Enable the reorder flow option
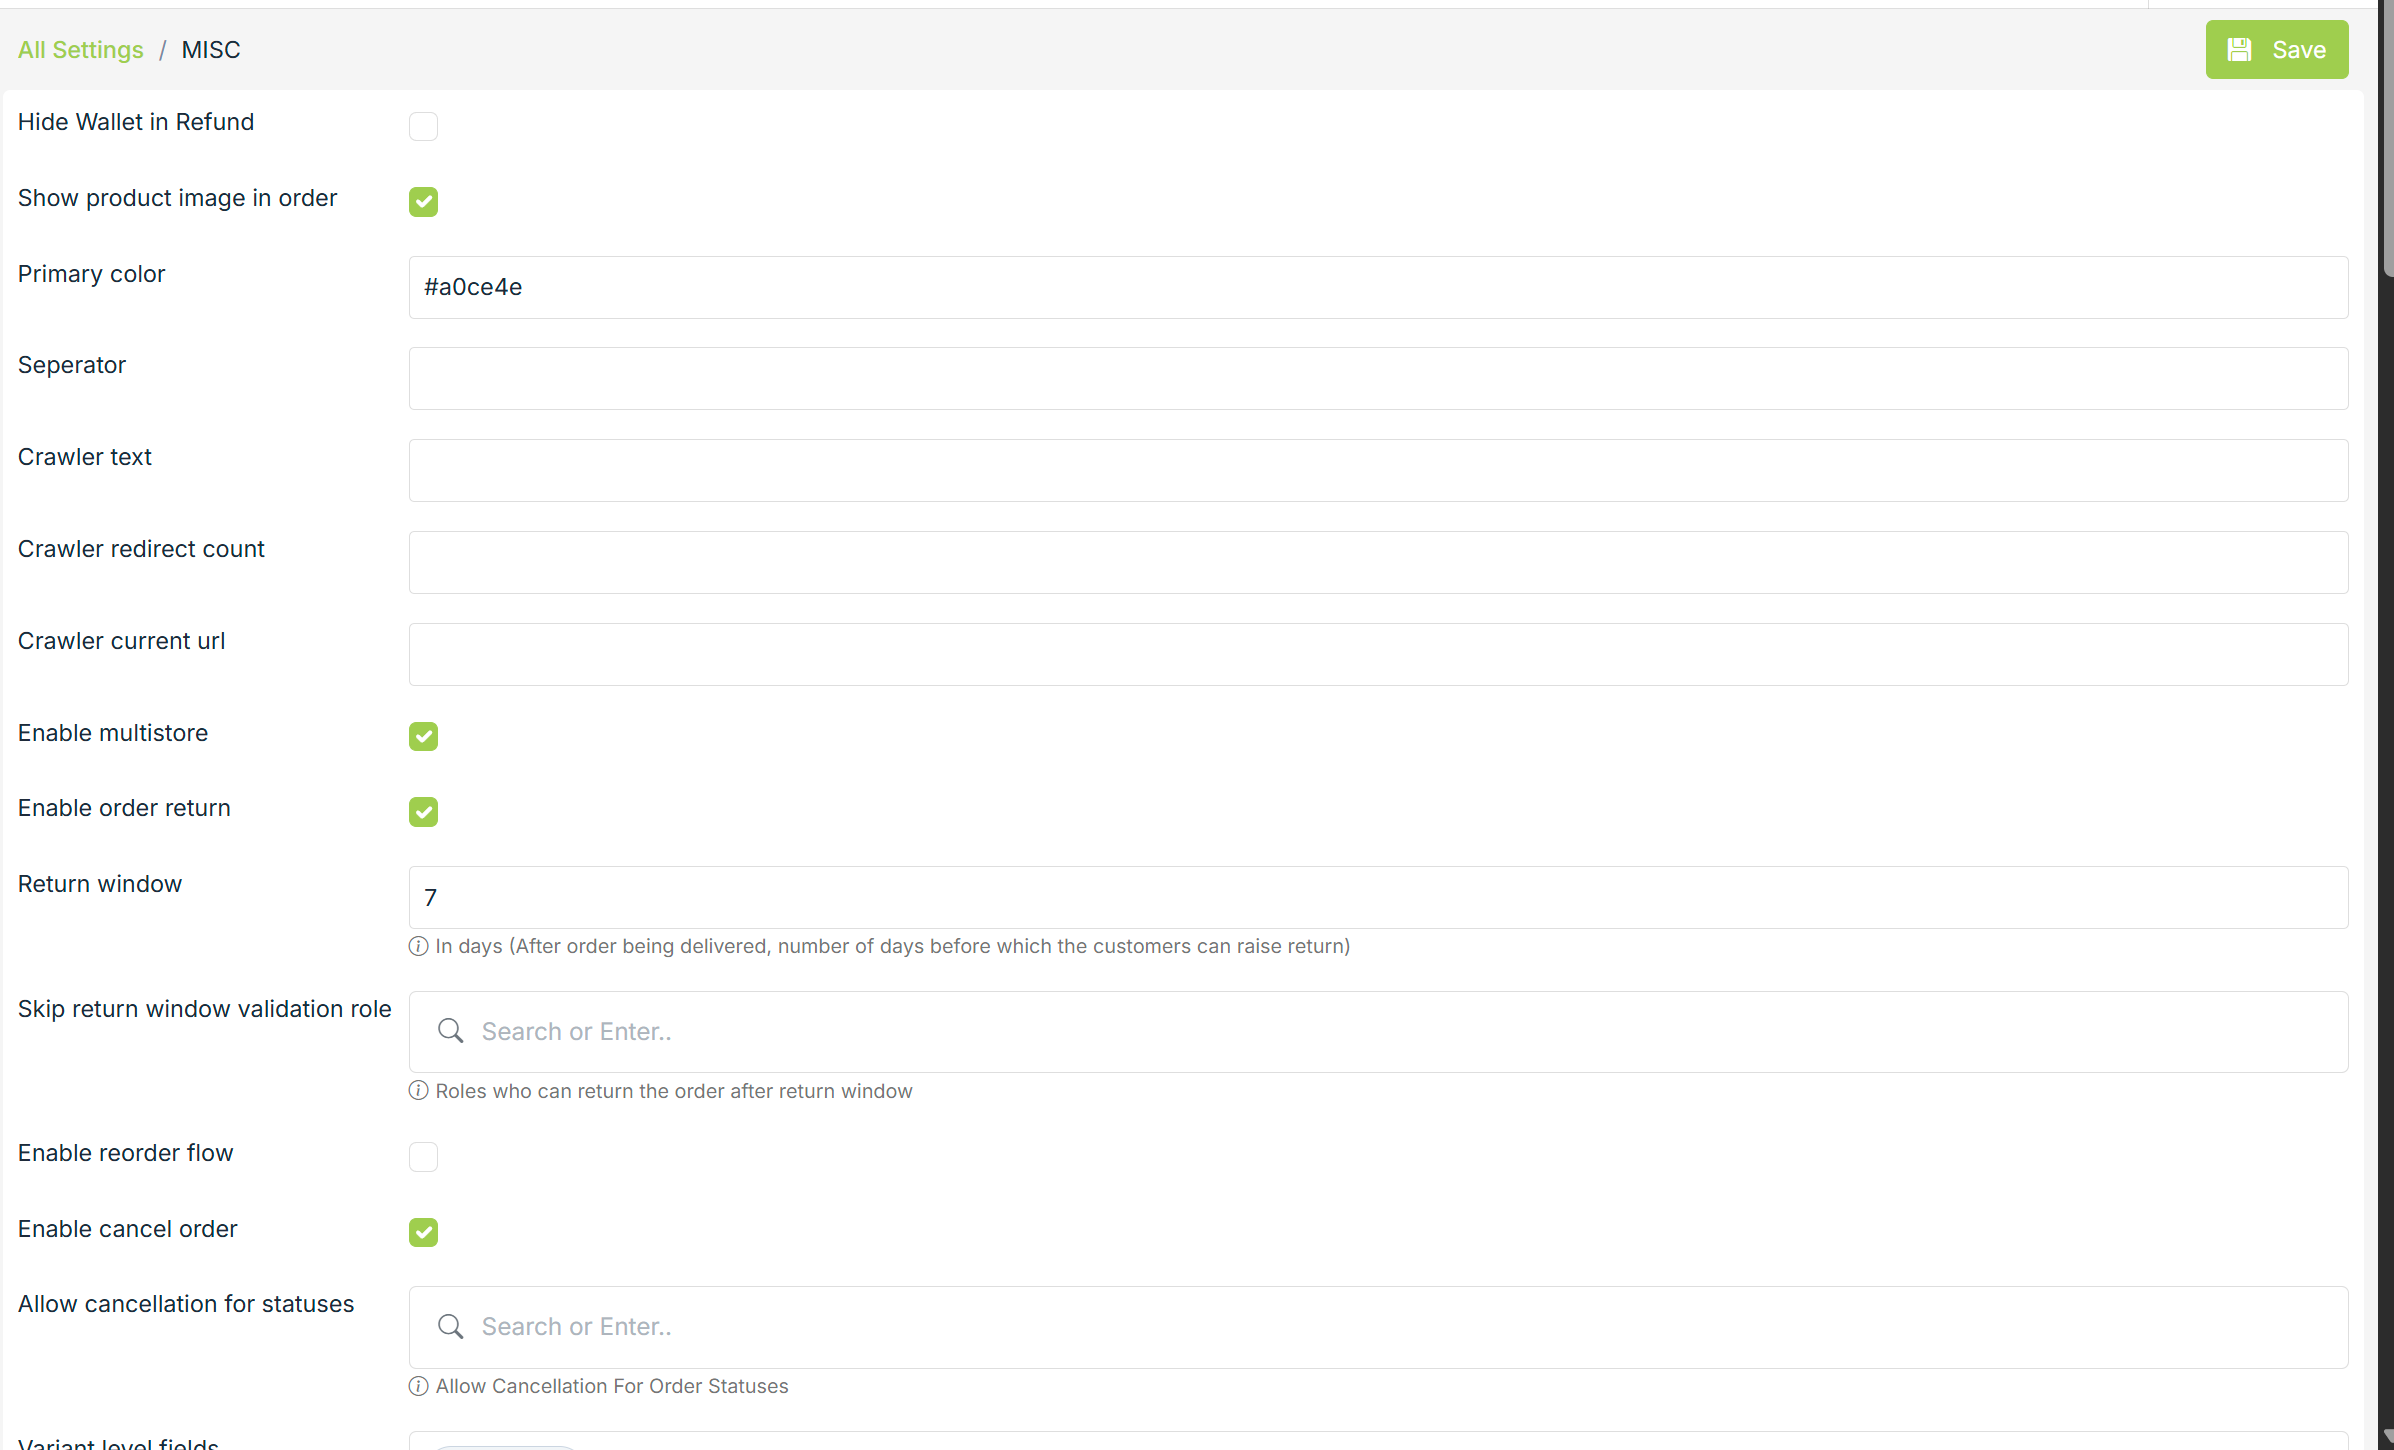The width and height of the screenshot is (2394, 1450). pos(423,1157)
